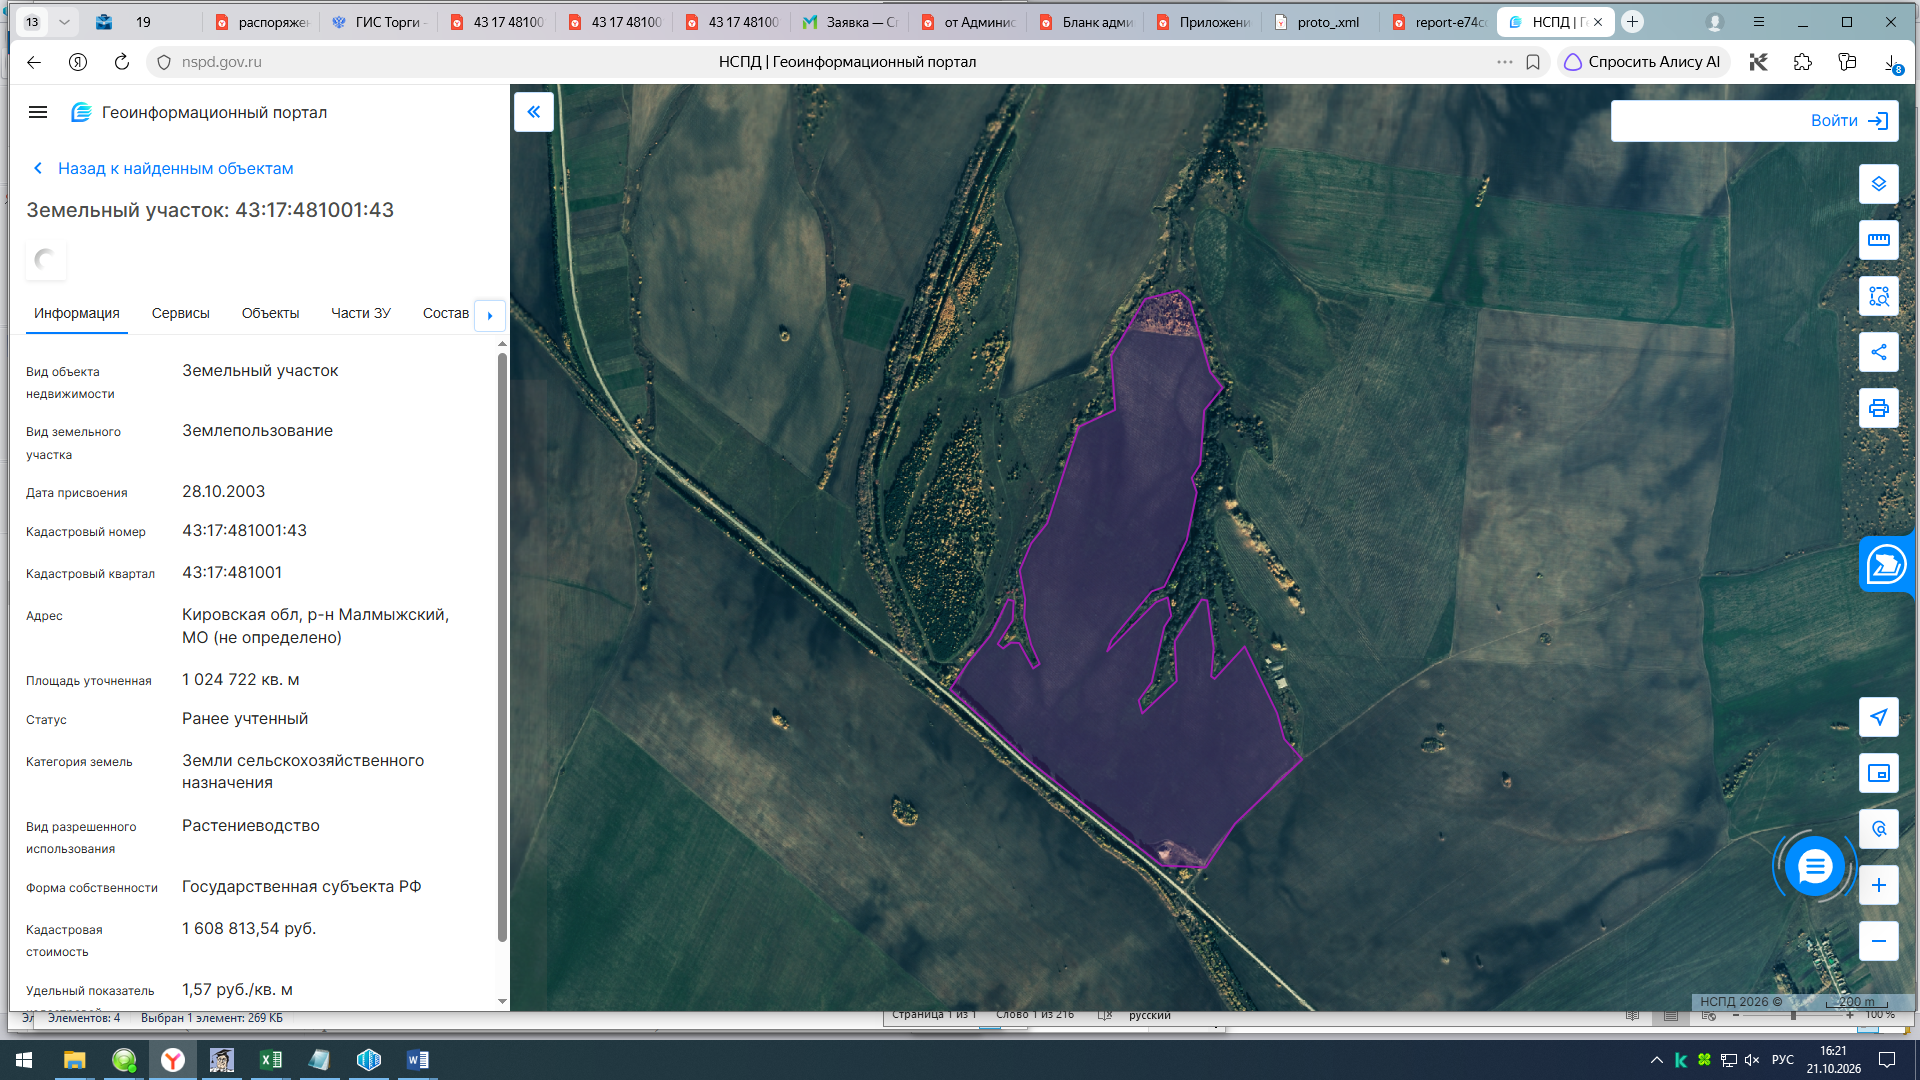
Task: Switch to the Части ЗУ tab
Action: 361,313
